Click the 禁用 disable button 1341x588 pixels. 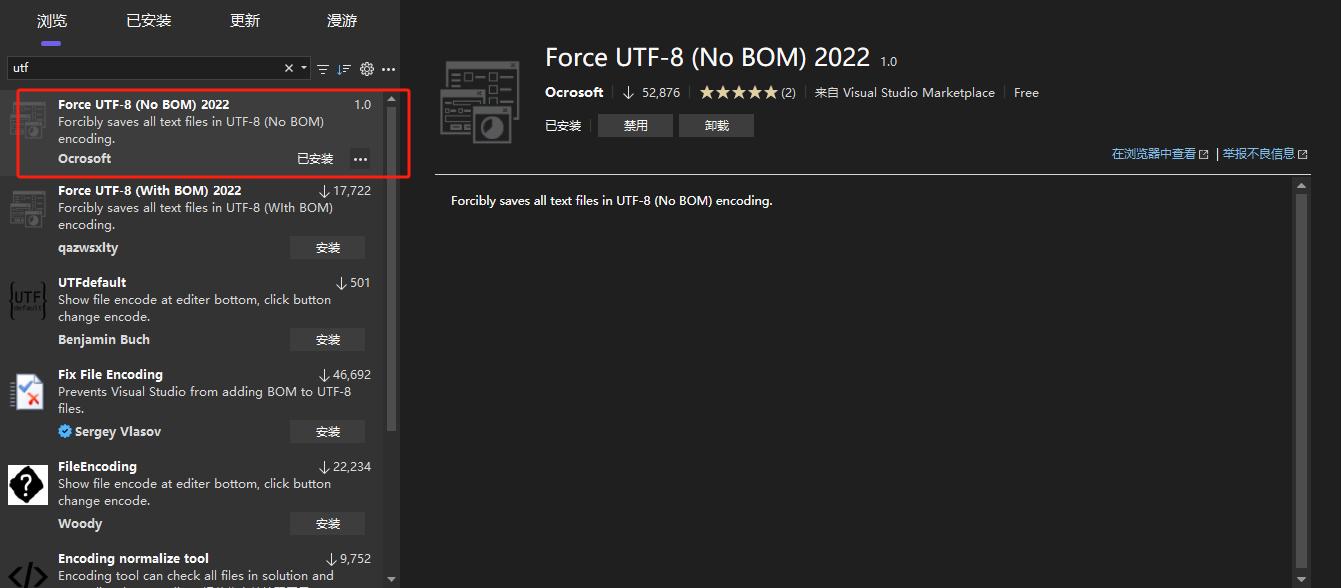[x=636, y=126]
